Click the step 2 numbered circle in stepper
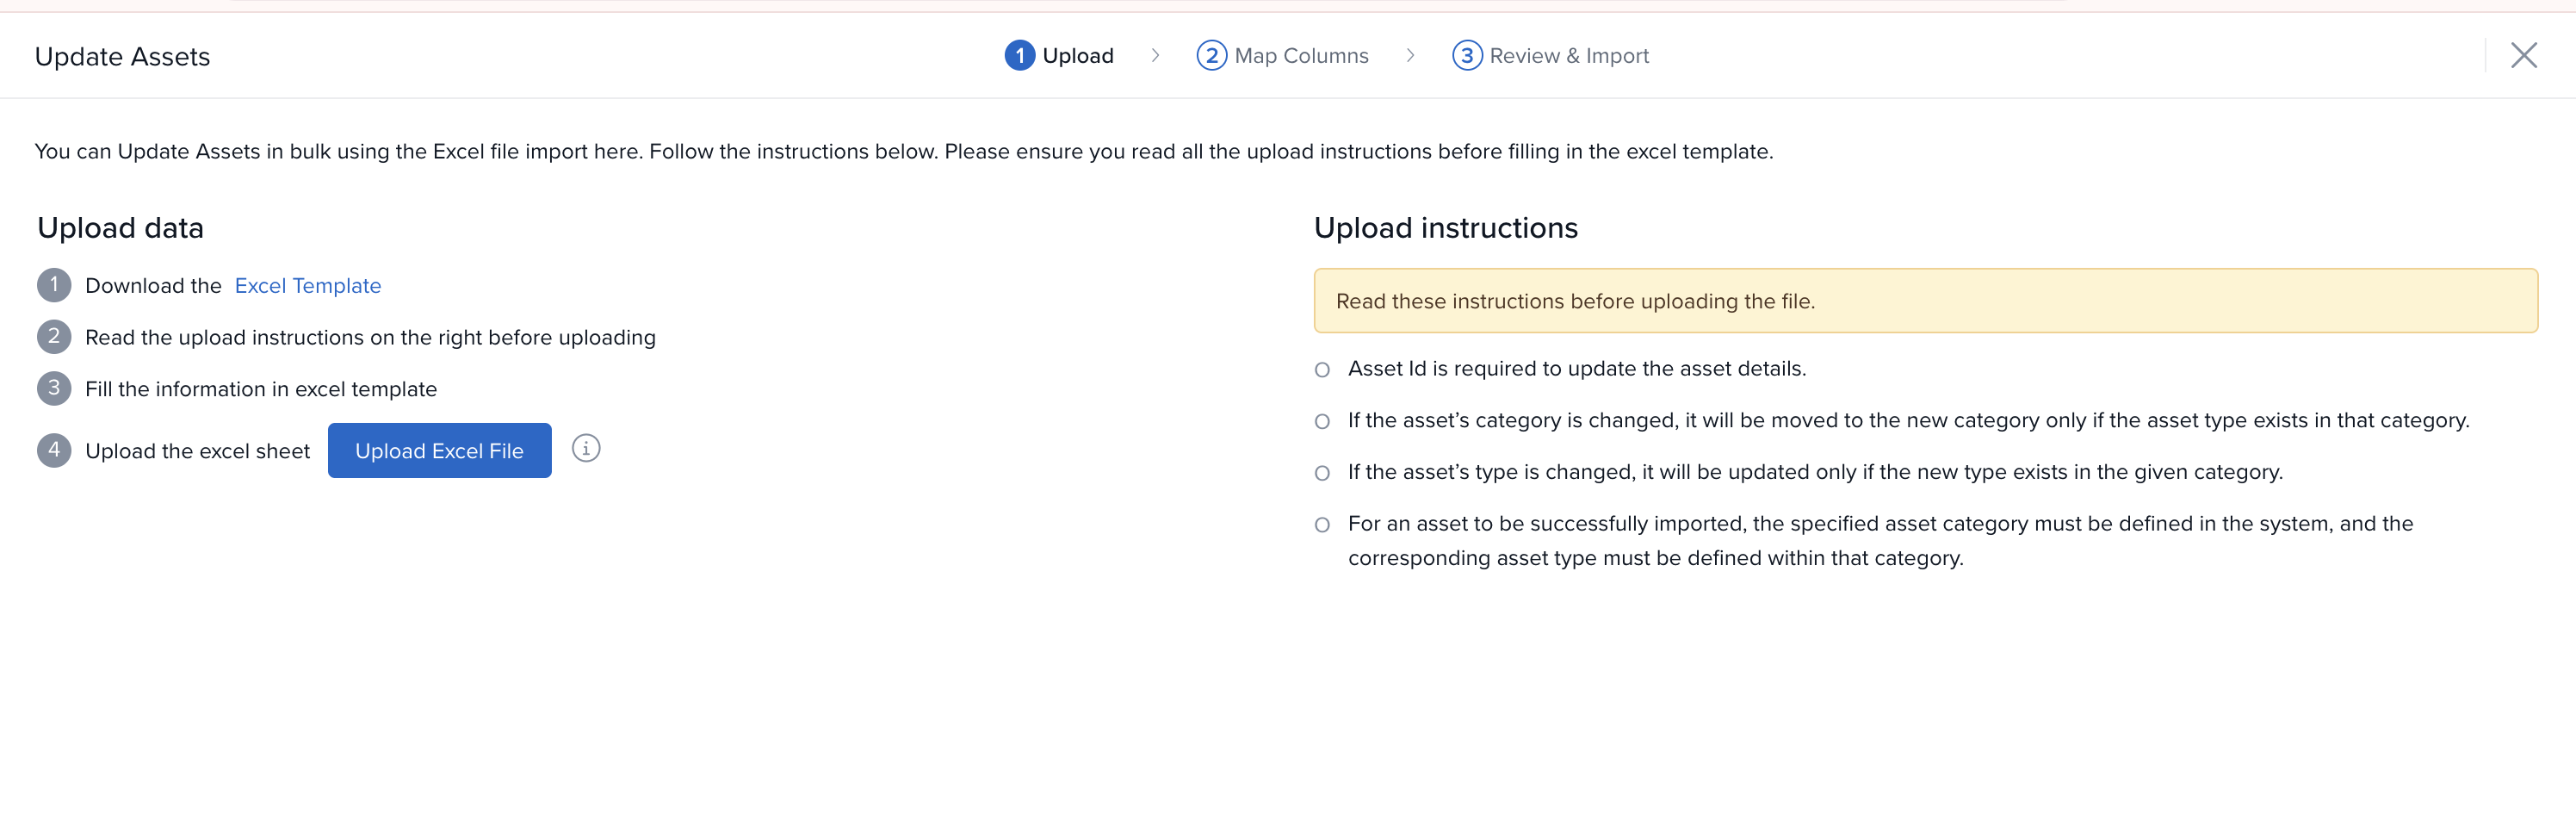The image size is (2576, 820). tap(1211, 56)
